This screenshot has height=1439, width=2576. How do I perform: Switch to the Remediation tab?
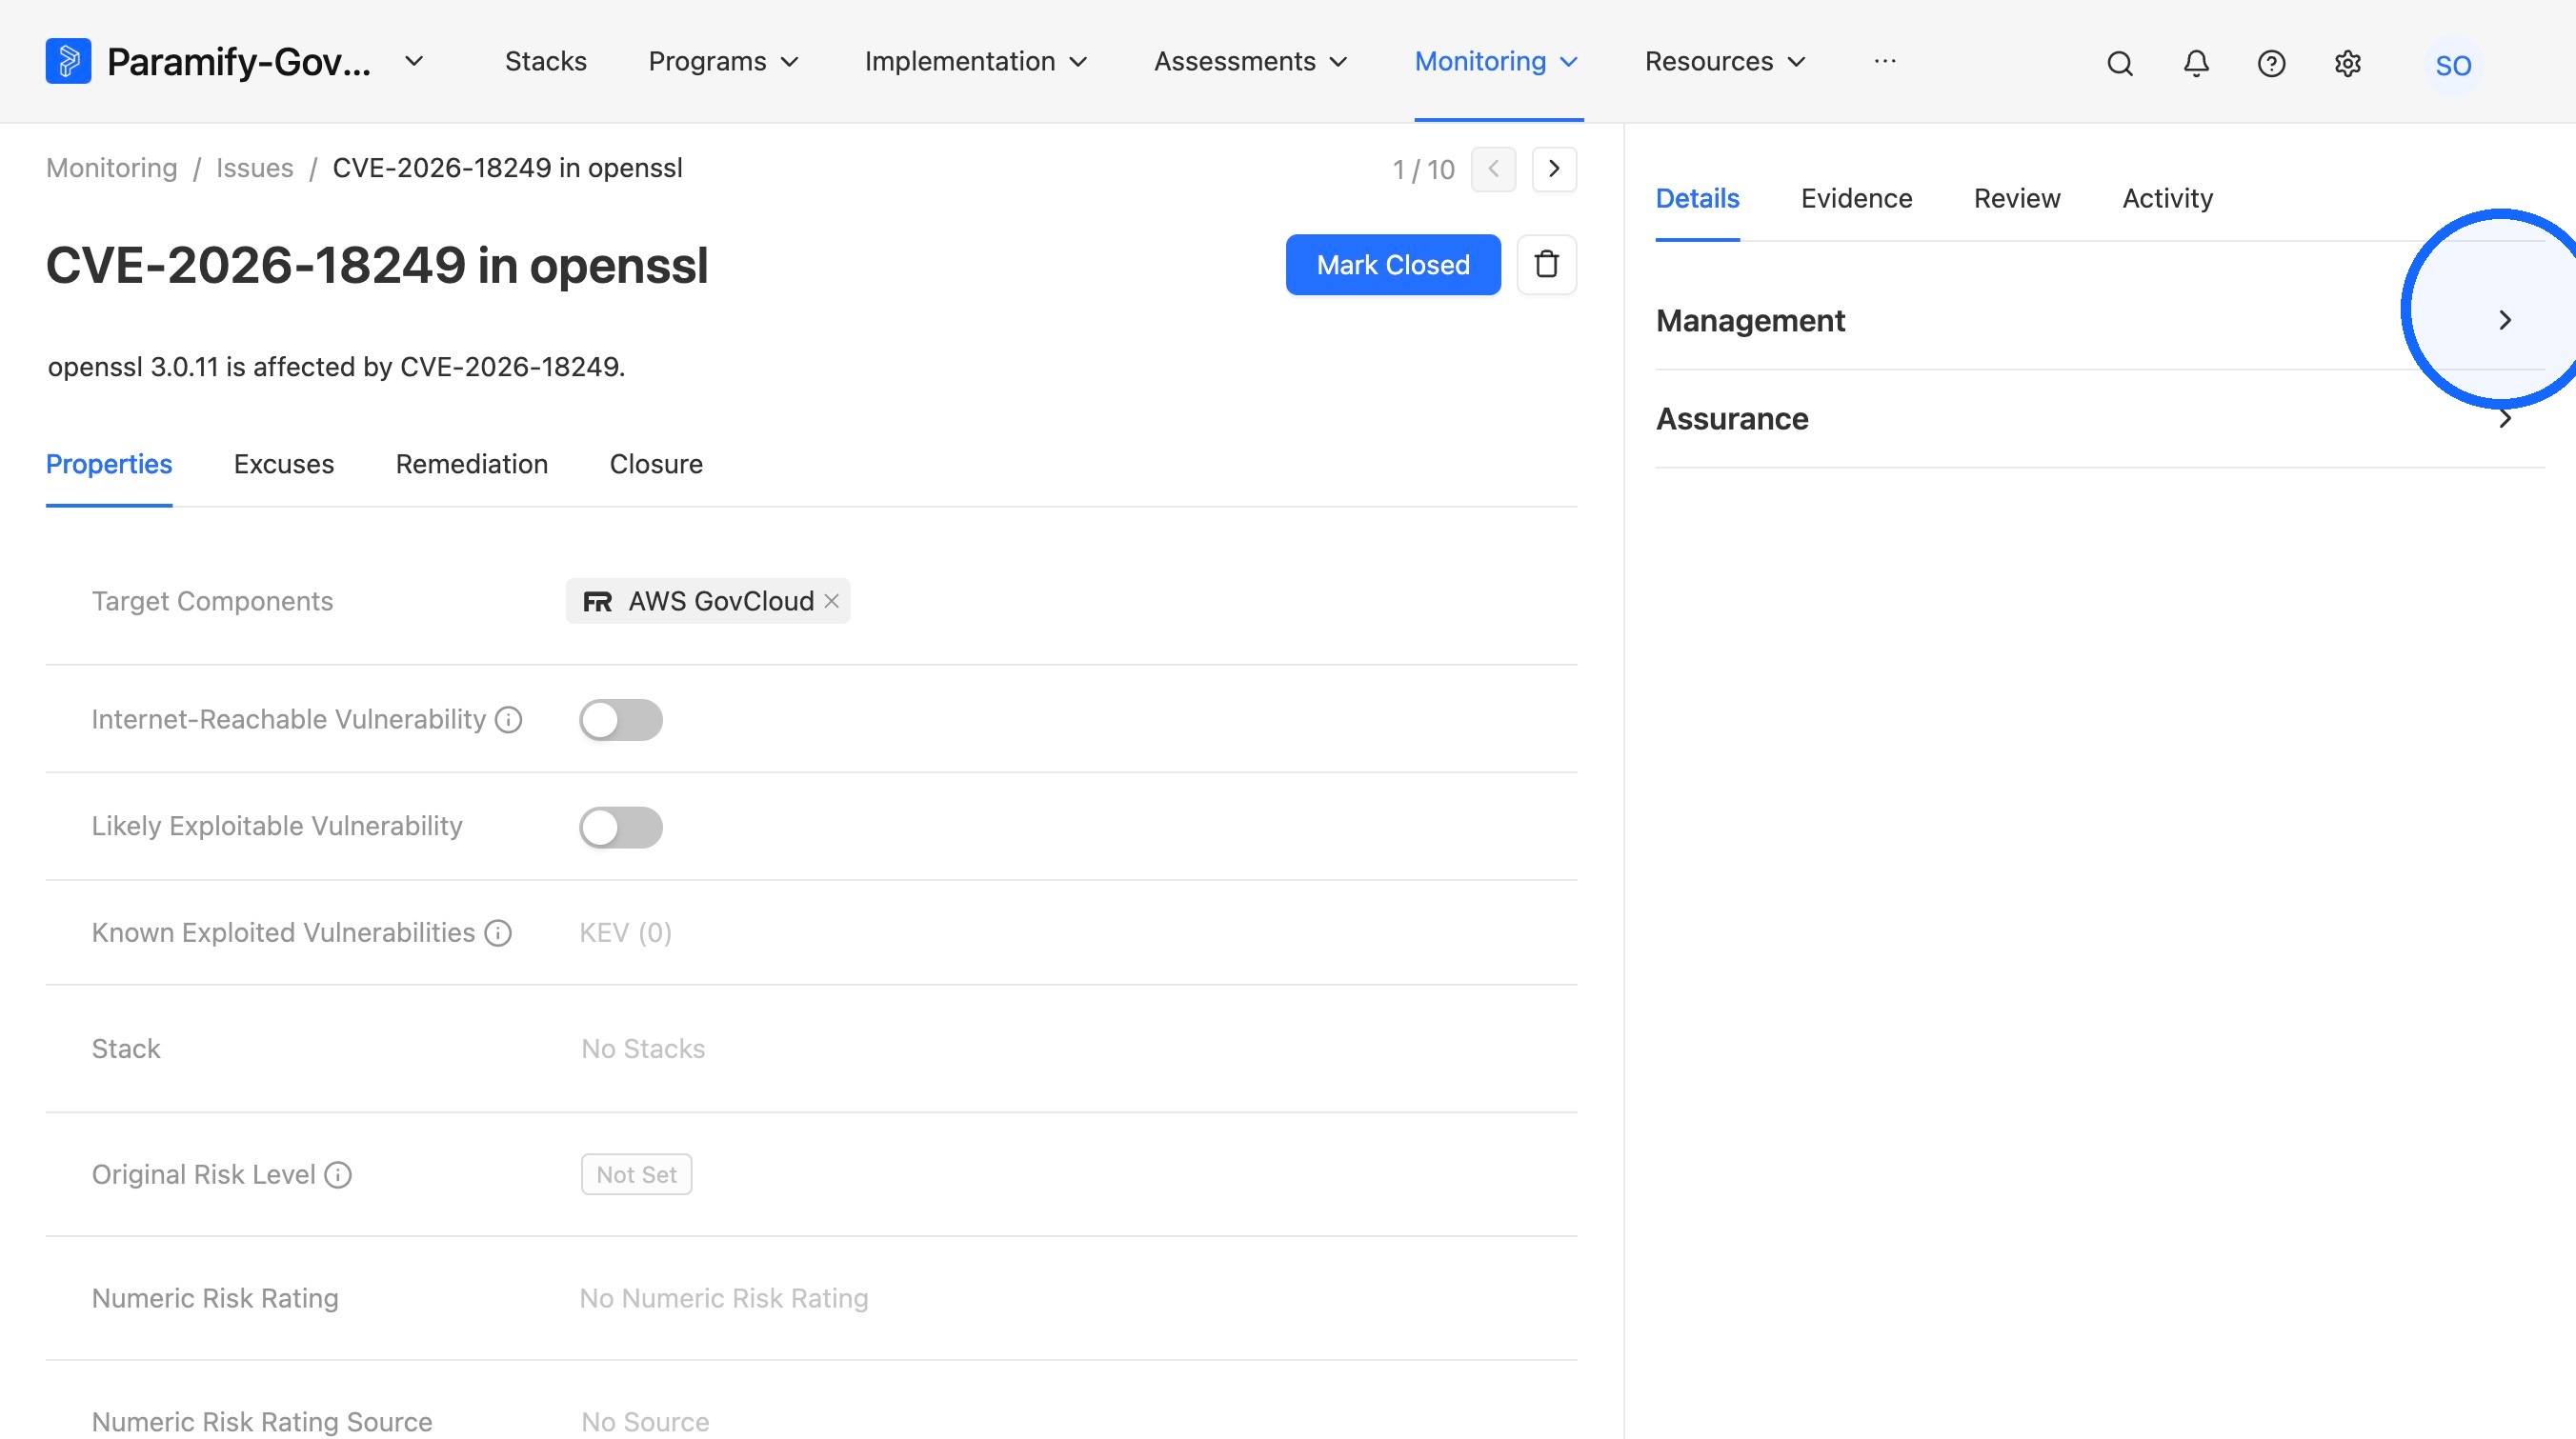click(x=472, y=464)
